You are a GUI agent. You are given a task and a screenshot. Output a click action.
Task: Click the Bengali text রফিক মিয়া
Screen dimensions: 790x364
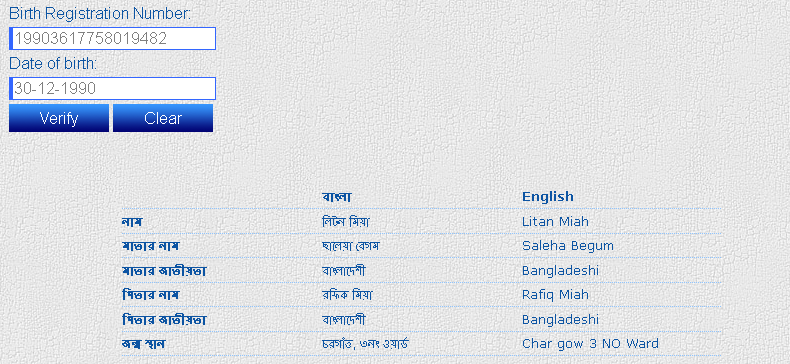coord(347,295)
